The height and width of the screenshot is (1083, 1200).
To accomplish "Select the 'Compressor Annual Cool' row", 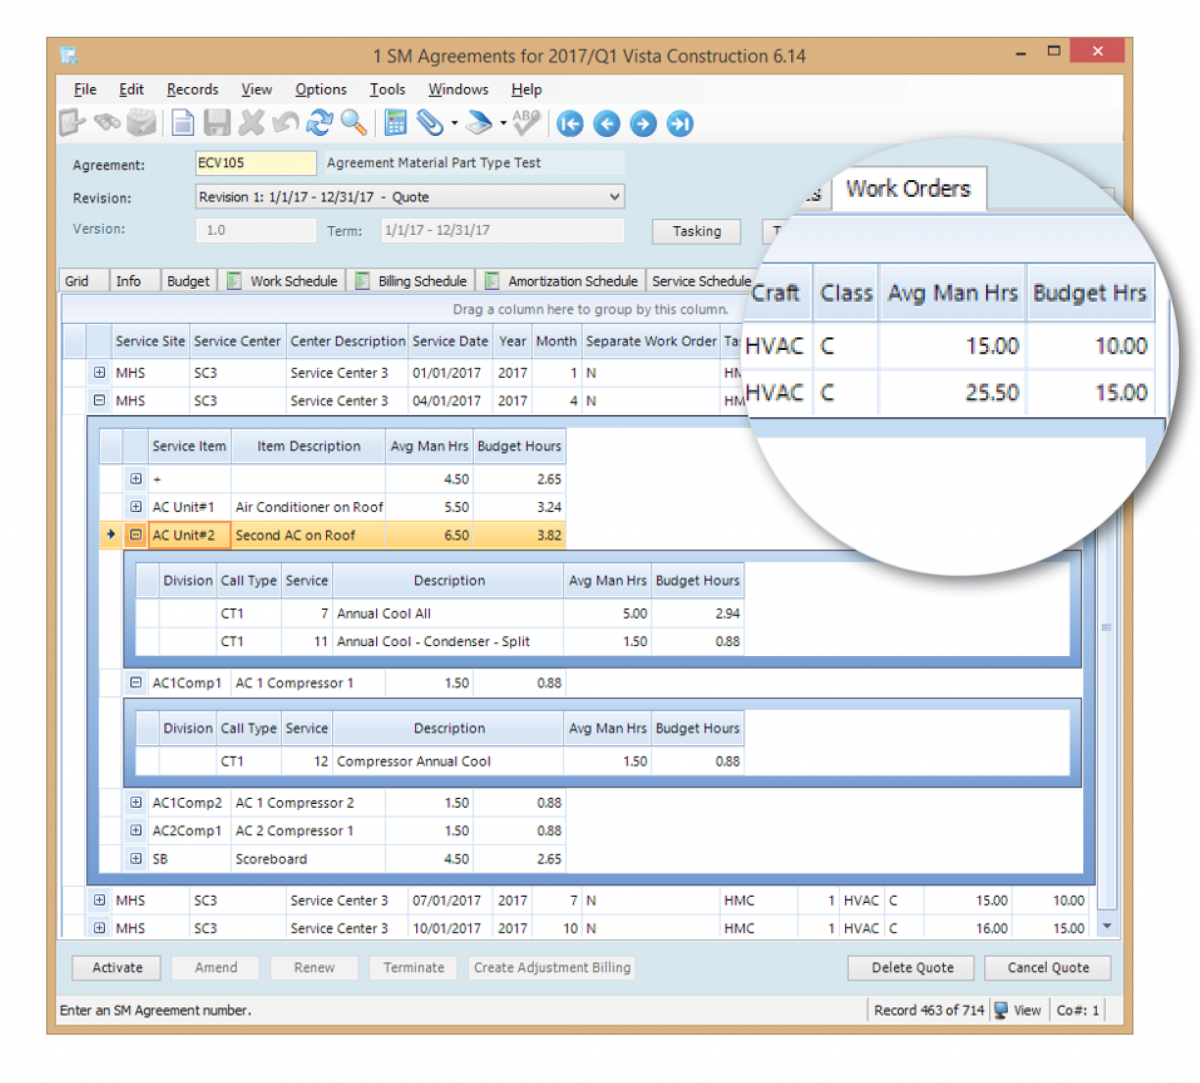I will [438, 761].
